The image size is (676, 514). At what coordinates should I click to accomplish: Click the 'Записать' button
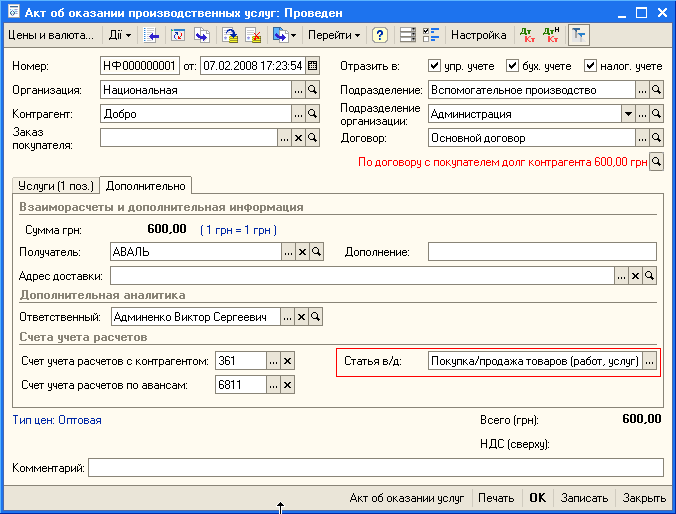(584, 497)
